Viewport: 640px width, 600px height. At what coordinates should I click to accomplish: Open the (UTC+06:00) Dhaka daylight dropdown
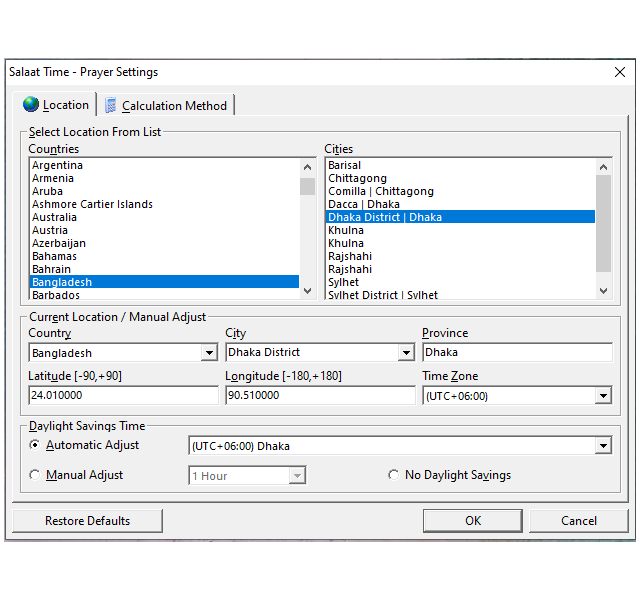click(603, 446)
